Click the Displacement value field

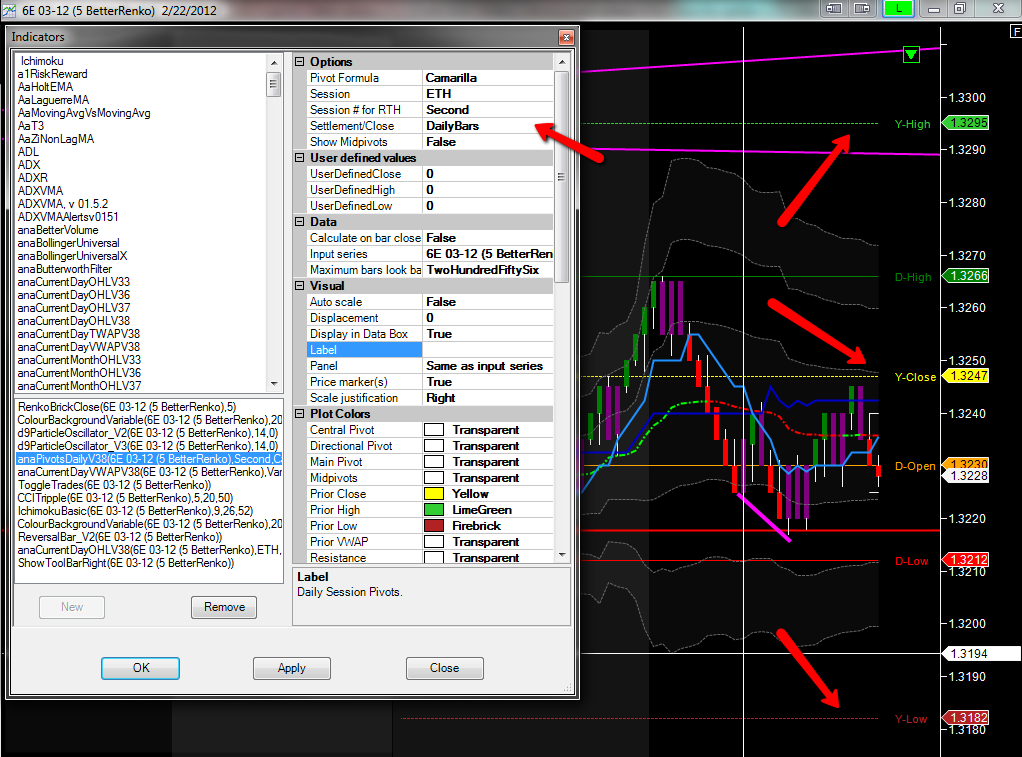[x=488, y=318]
